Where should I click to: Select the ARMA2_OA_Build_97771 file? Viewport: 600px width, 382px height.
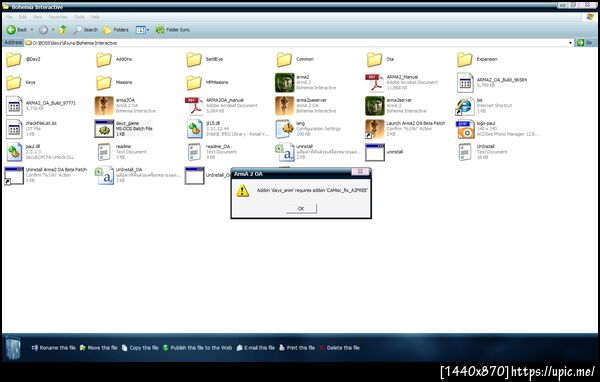tap(41, 106)
